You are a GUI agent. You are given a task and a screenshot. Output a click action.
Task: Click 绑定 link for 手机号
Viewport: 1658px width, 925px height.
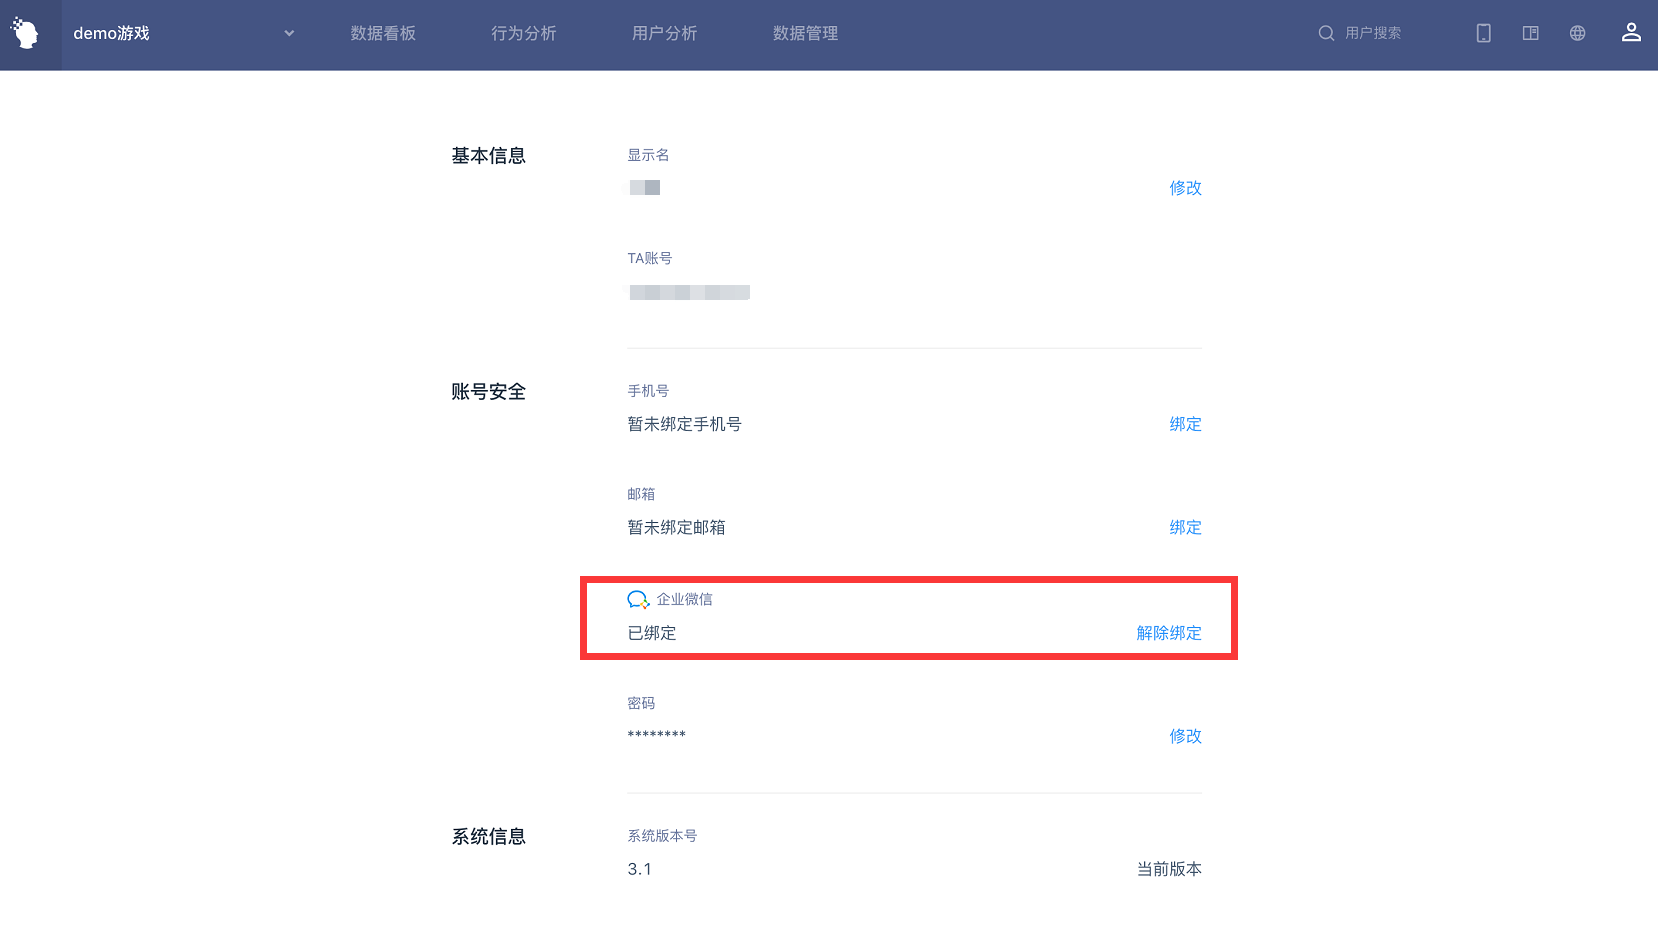click(x=1185, y=424)
